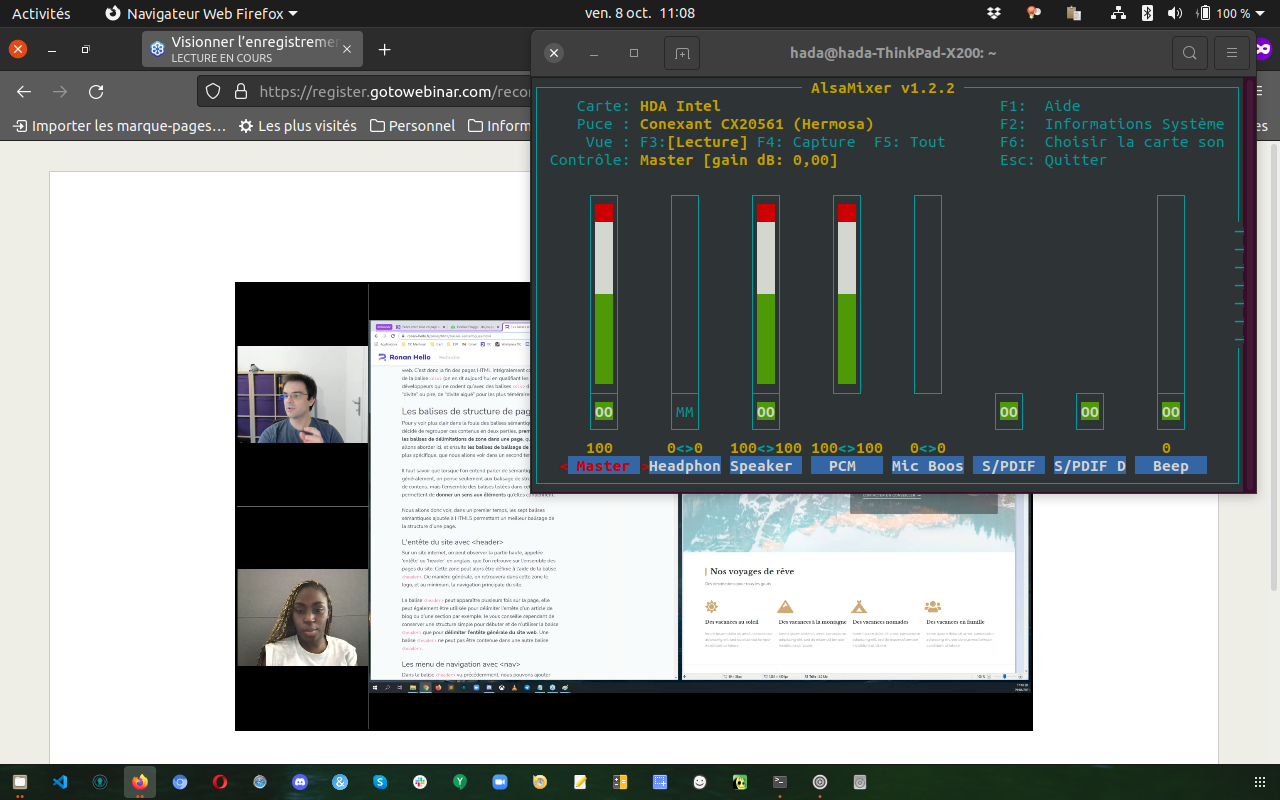Viewport: 1280px width, 800px height.
Task: Click the female presenter webcam thumbnail
Action: [302, 618]
